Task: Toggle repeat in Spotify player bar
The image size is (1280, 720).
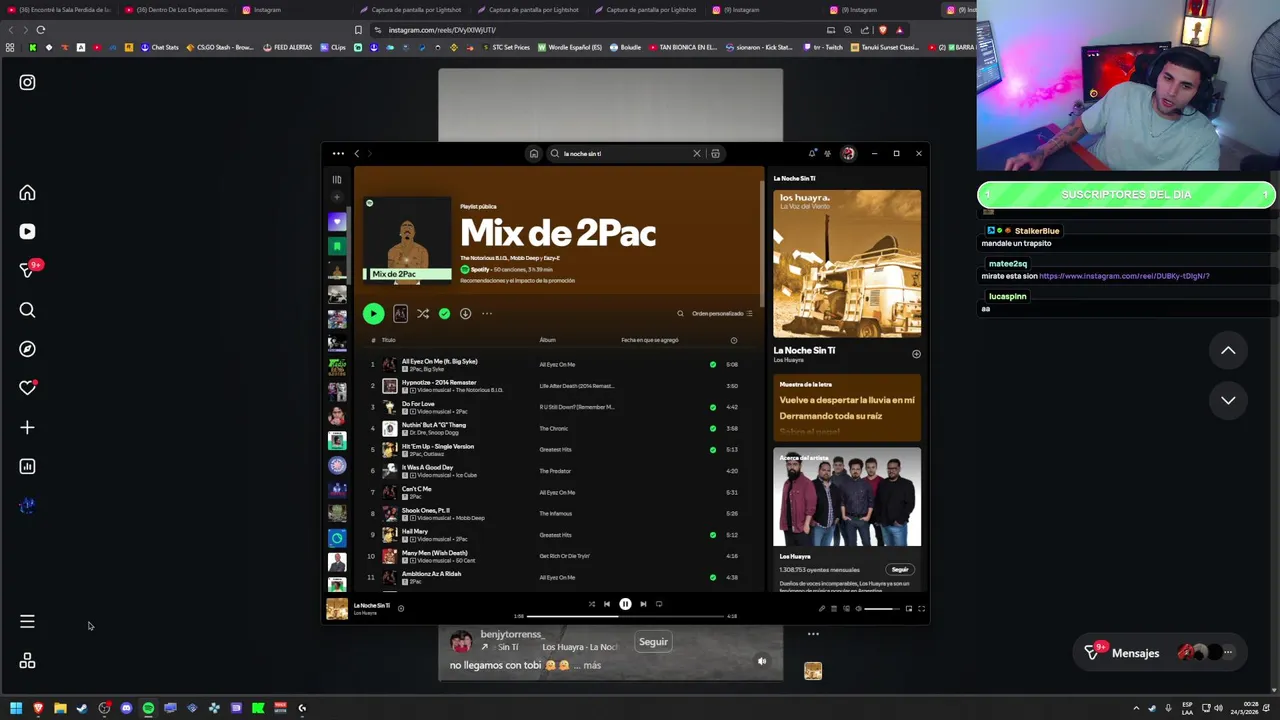Action: click(659, 604)
